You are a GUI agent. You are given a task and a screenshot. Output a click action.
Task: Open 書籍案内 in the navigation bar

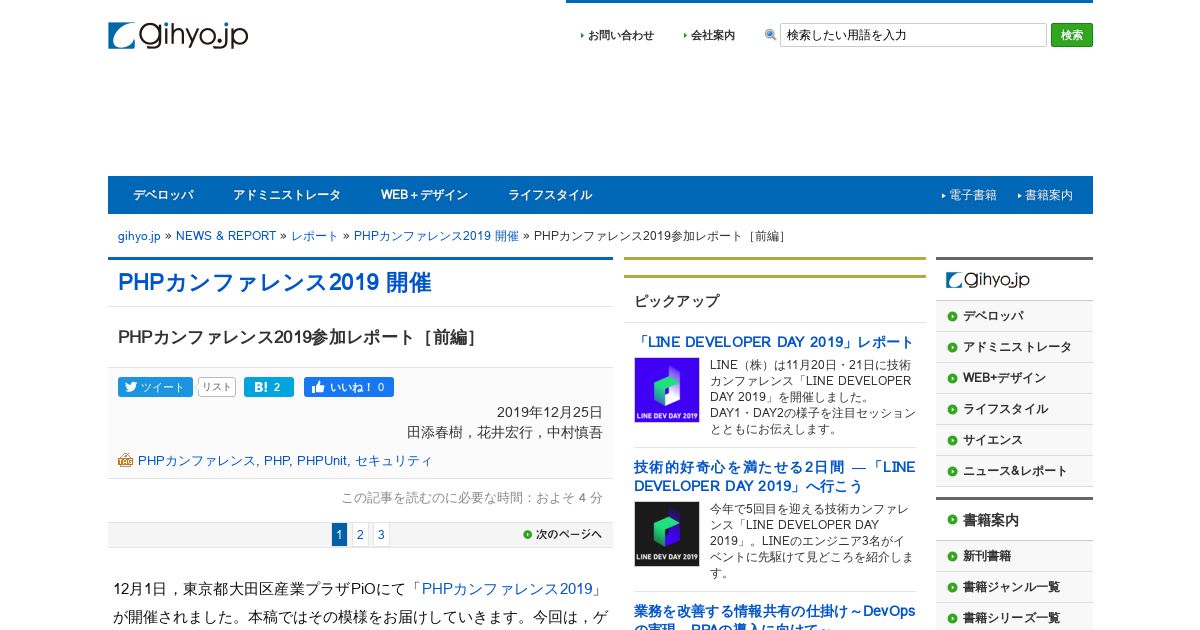1048,195
